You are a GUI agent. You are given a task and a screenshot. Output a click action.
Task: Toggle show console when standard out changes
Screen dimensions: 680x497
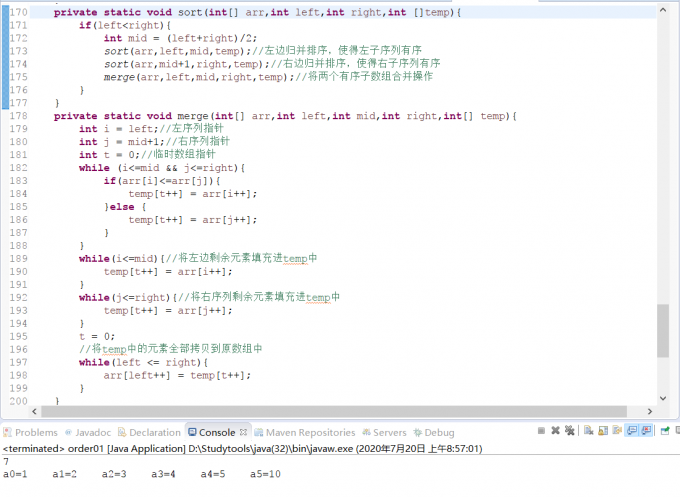coord(633,431)
